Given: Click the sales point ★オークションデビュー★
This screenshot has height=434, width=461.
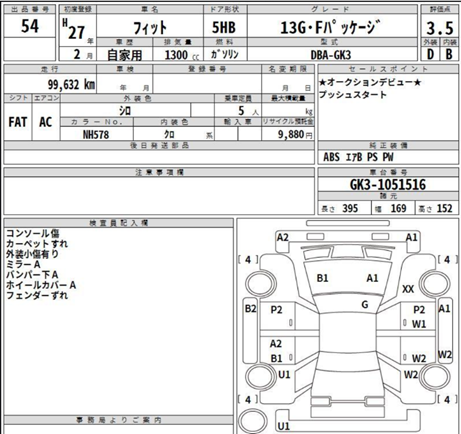Looking at the screenshot, I should 370,82.
